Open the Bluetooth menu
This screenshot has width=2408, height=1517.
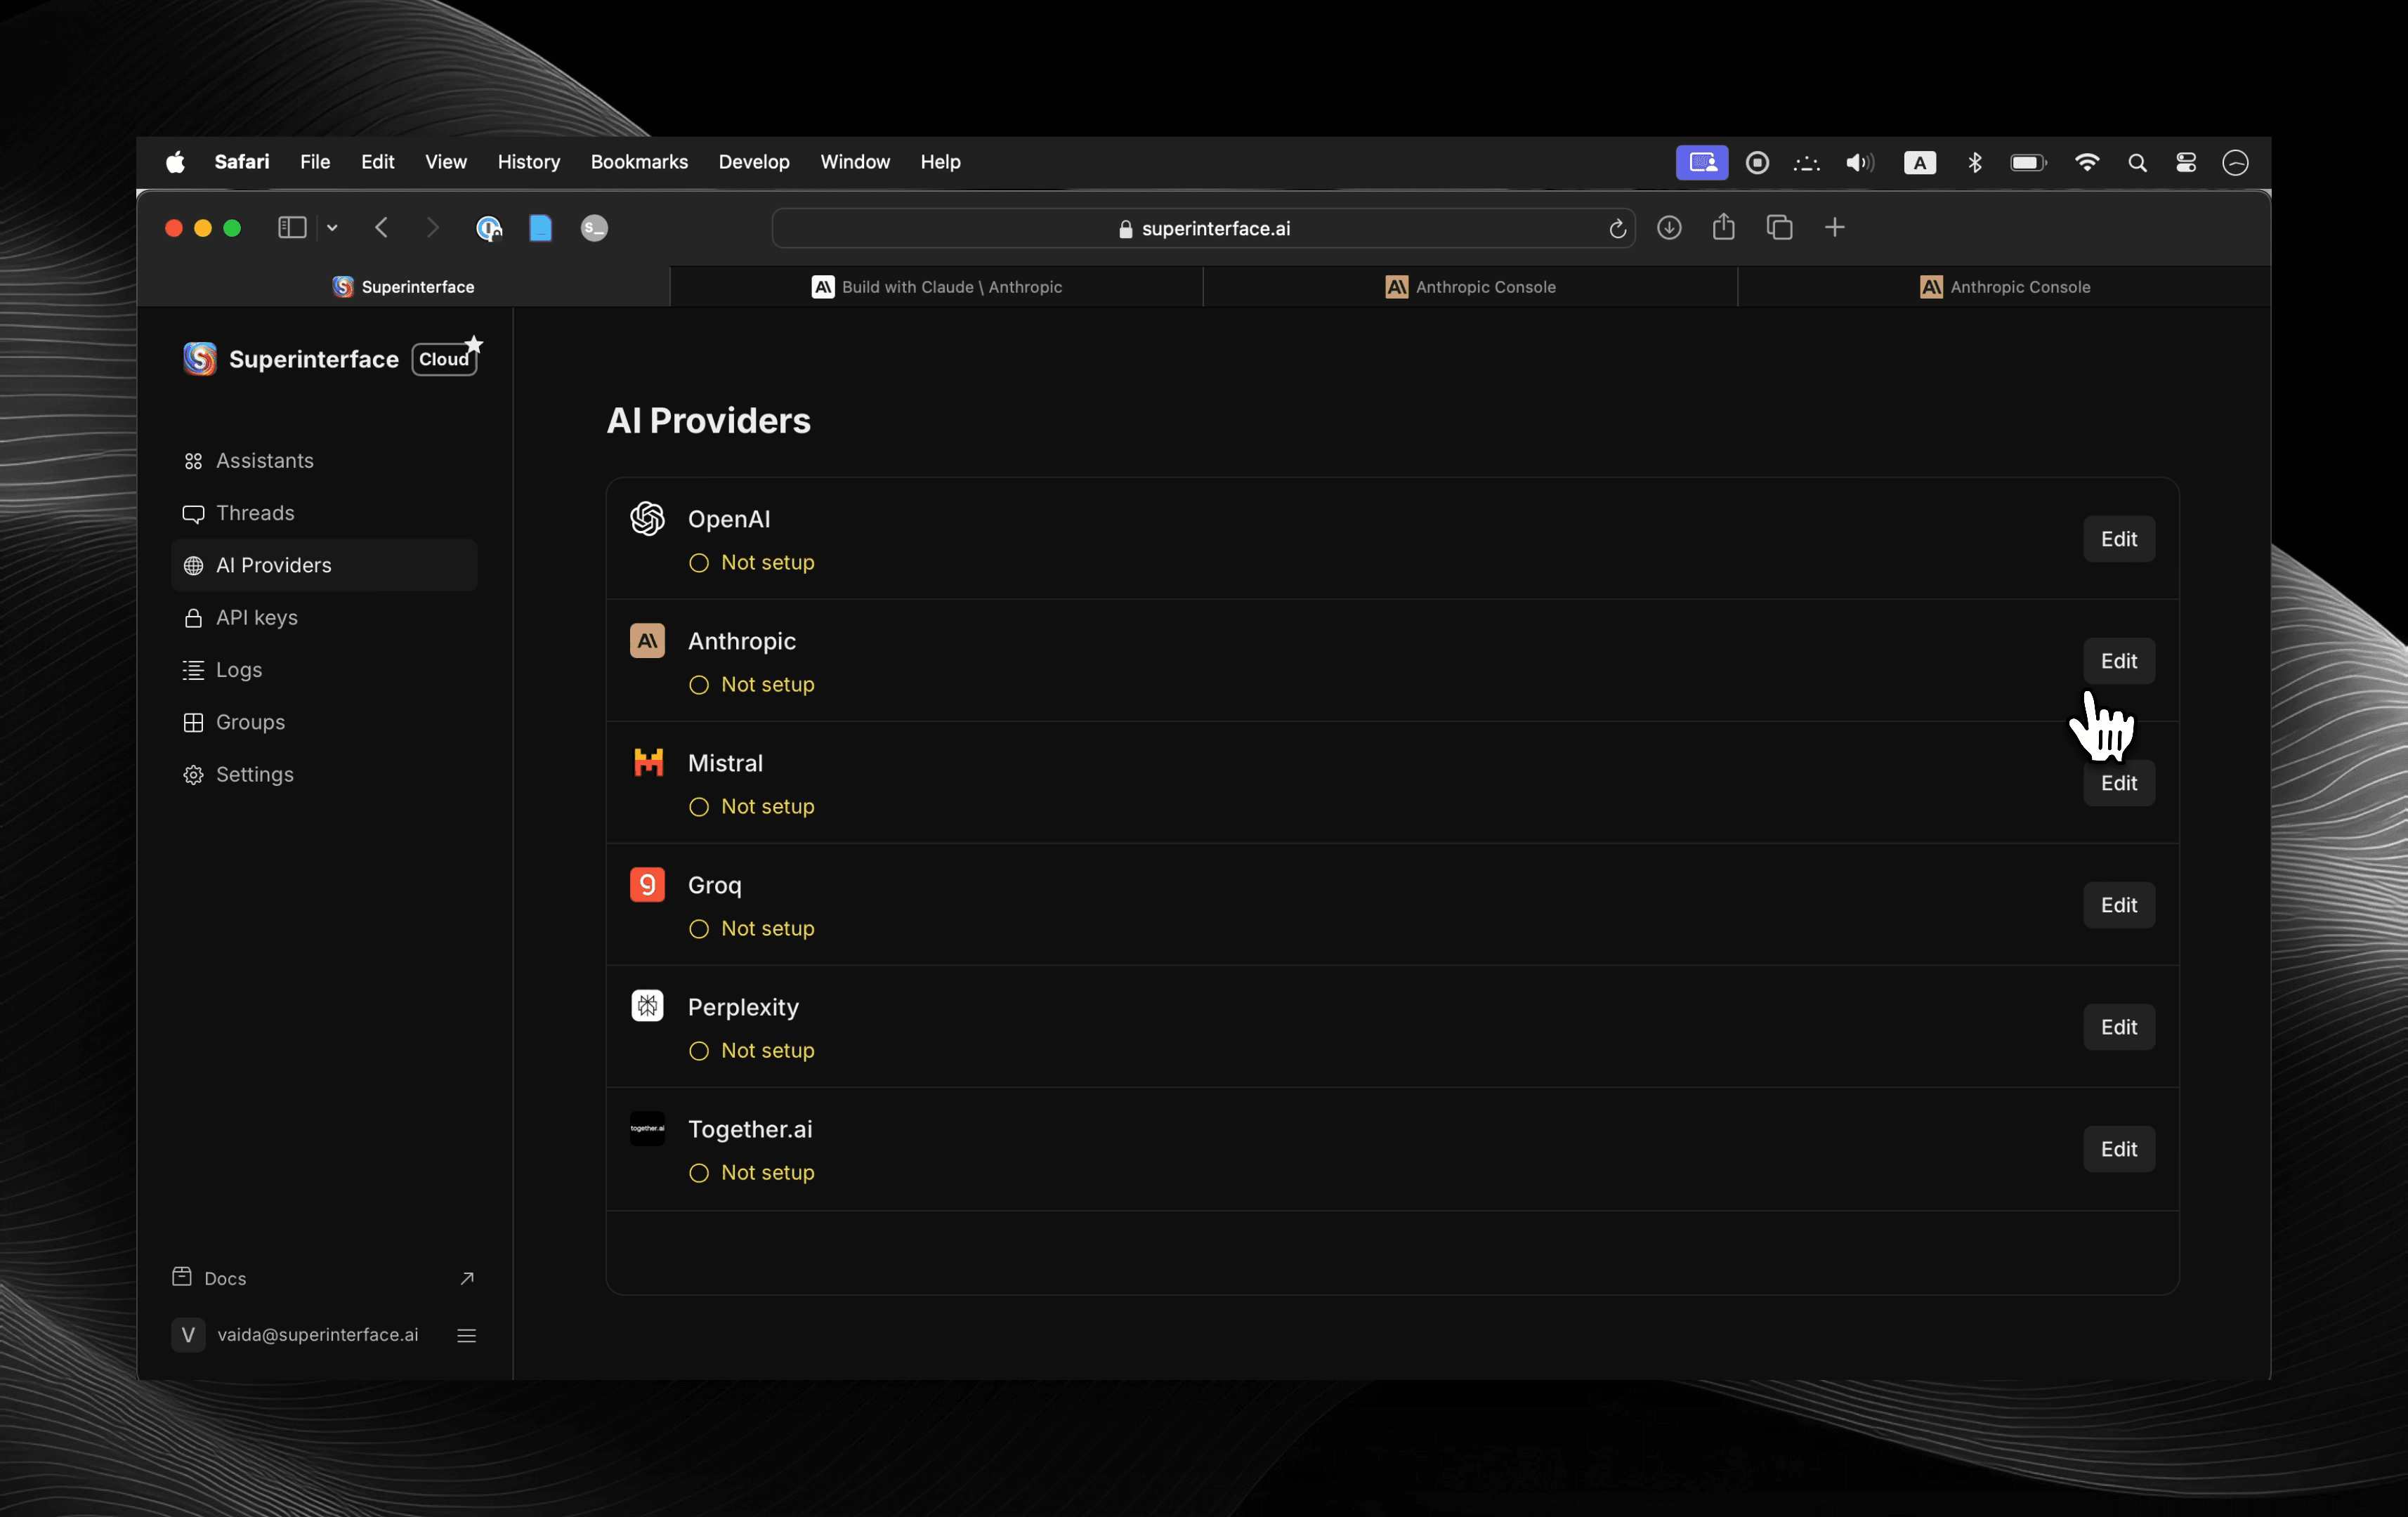coord(1974,163)
